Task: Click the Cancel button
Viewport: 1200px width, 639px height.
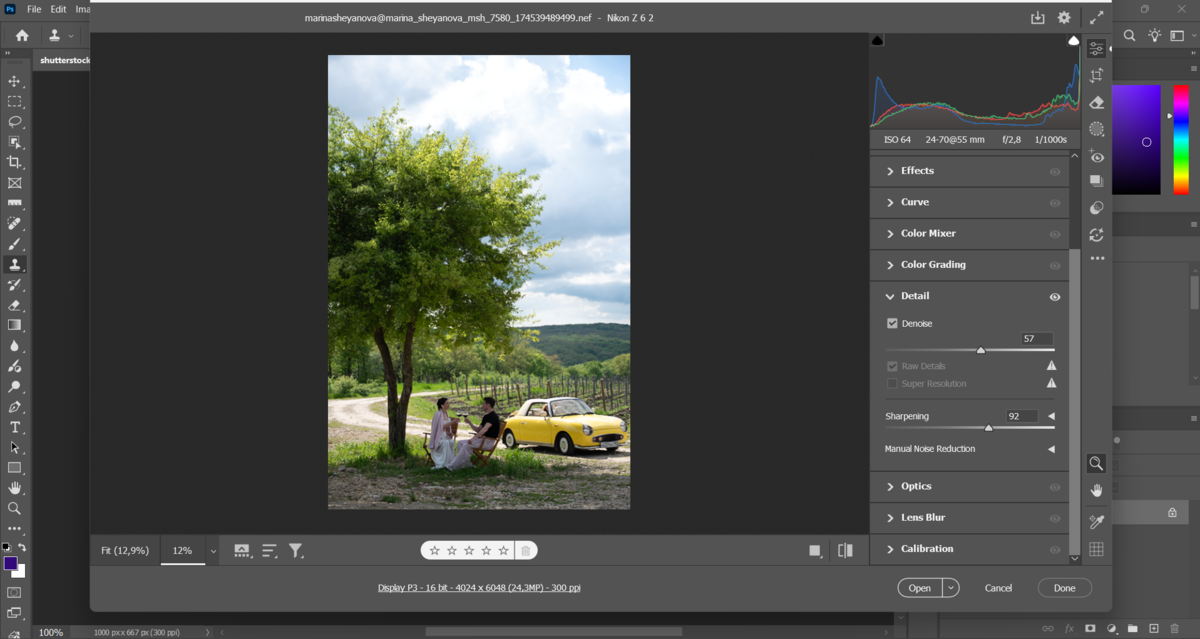Action: coord(998,588)
